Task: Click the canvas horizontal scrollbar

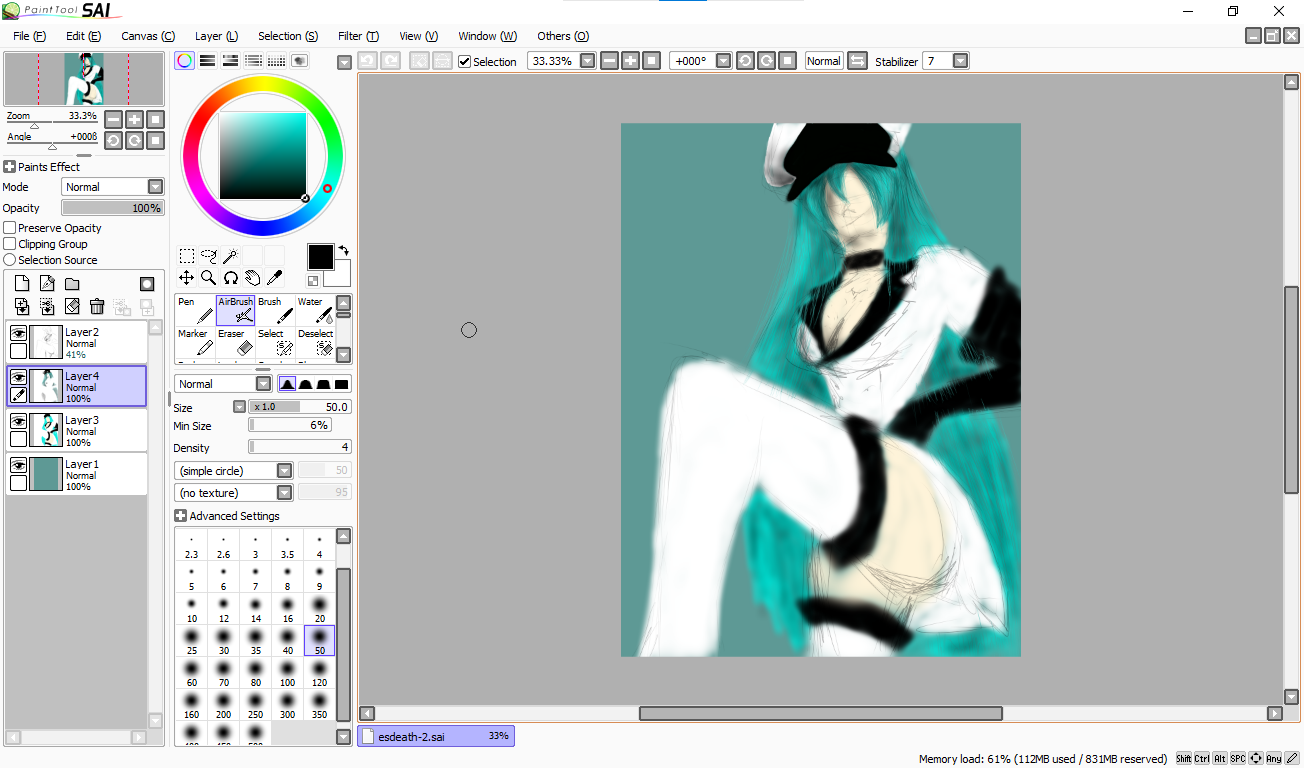Action: point(820,713)
